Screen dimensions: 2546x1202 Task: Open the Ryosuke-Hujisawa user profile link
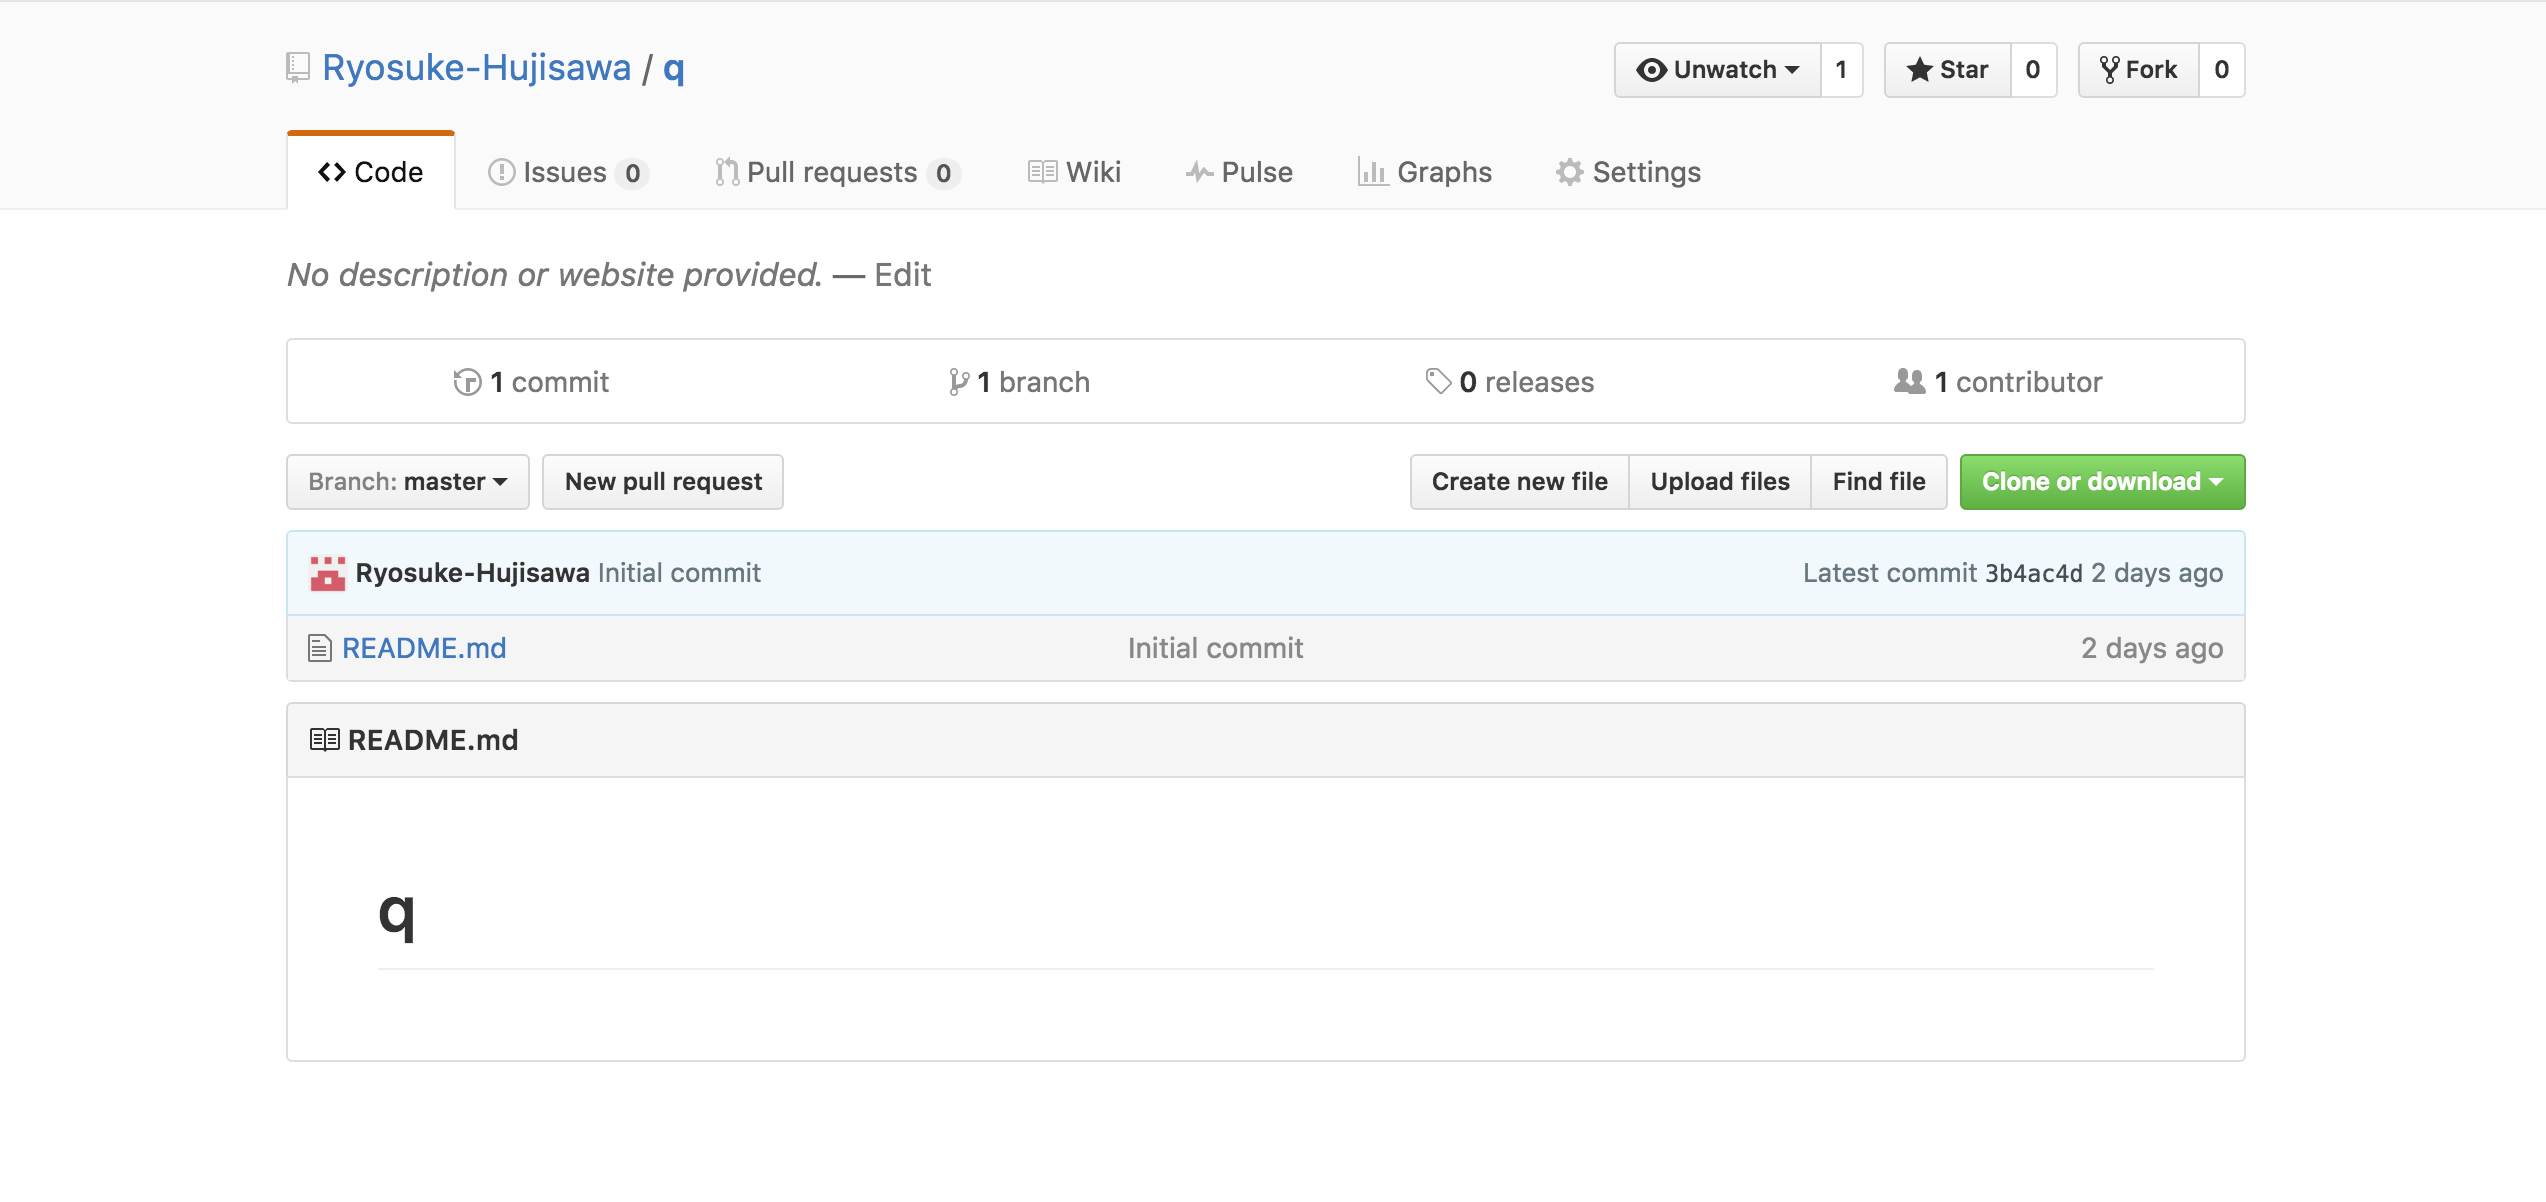(x=477, y=68)
